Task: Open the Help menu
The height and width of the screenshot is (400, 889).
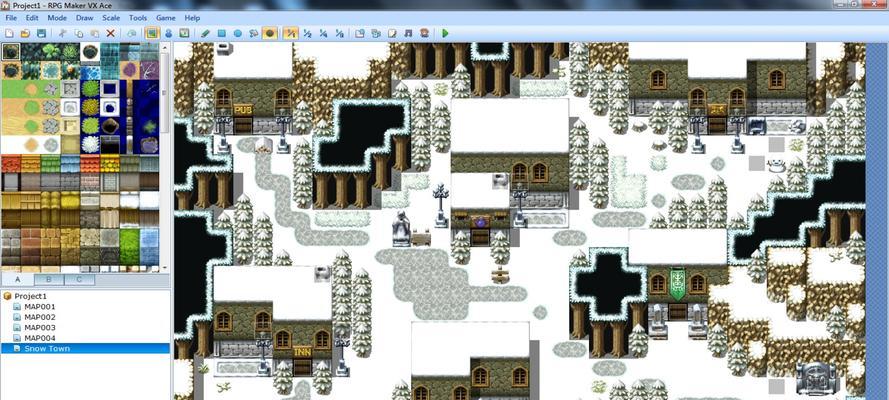Action: coord(192,18)
